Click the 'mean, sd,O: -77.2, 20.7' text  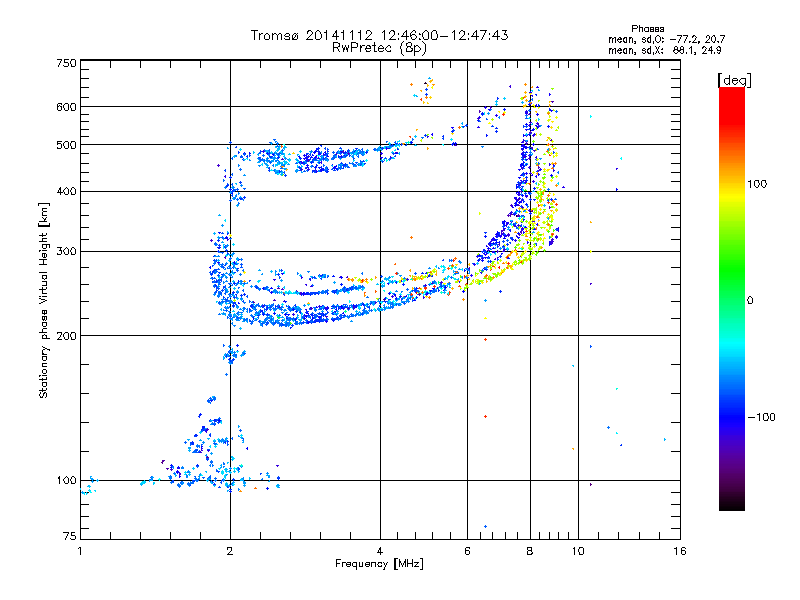(x=666, y=39)
